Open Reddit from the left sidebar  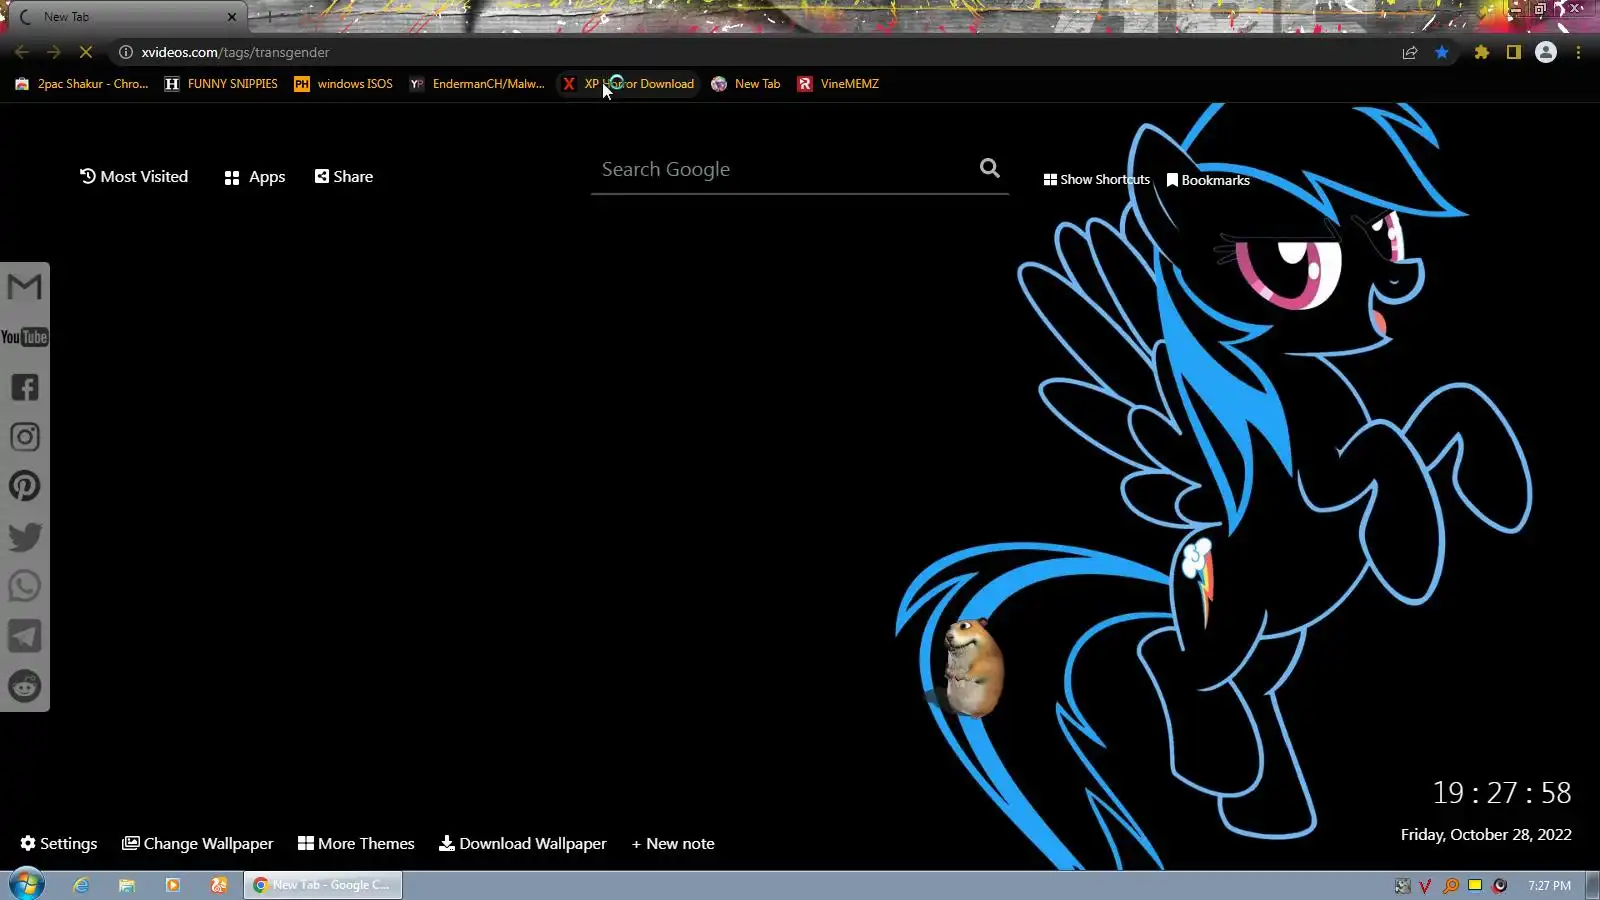click(x=25, y=686)
